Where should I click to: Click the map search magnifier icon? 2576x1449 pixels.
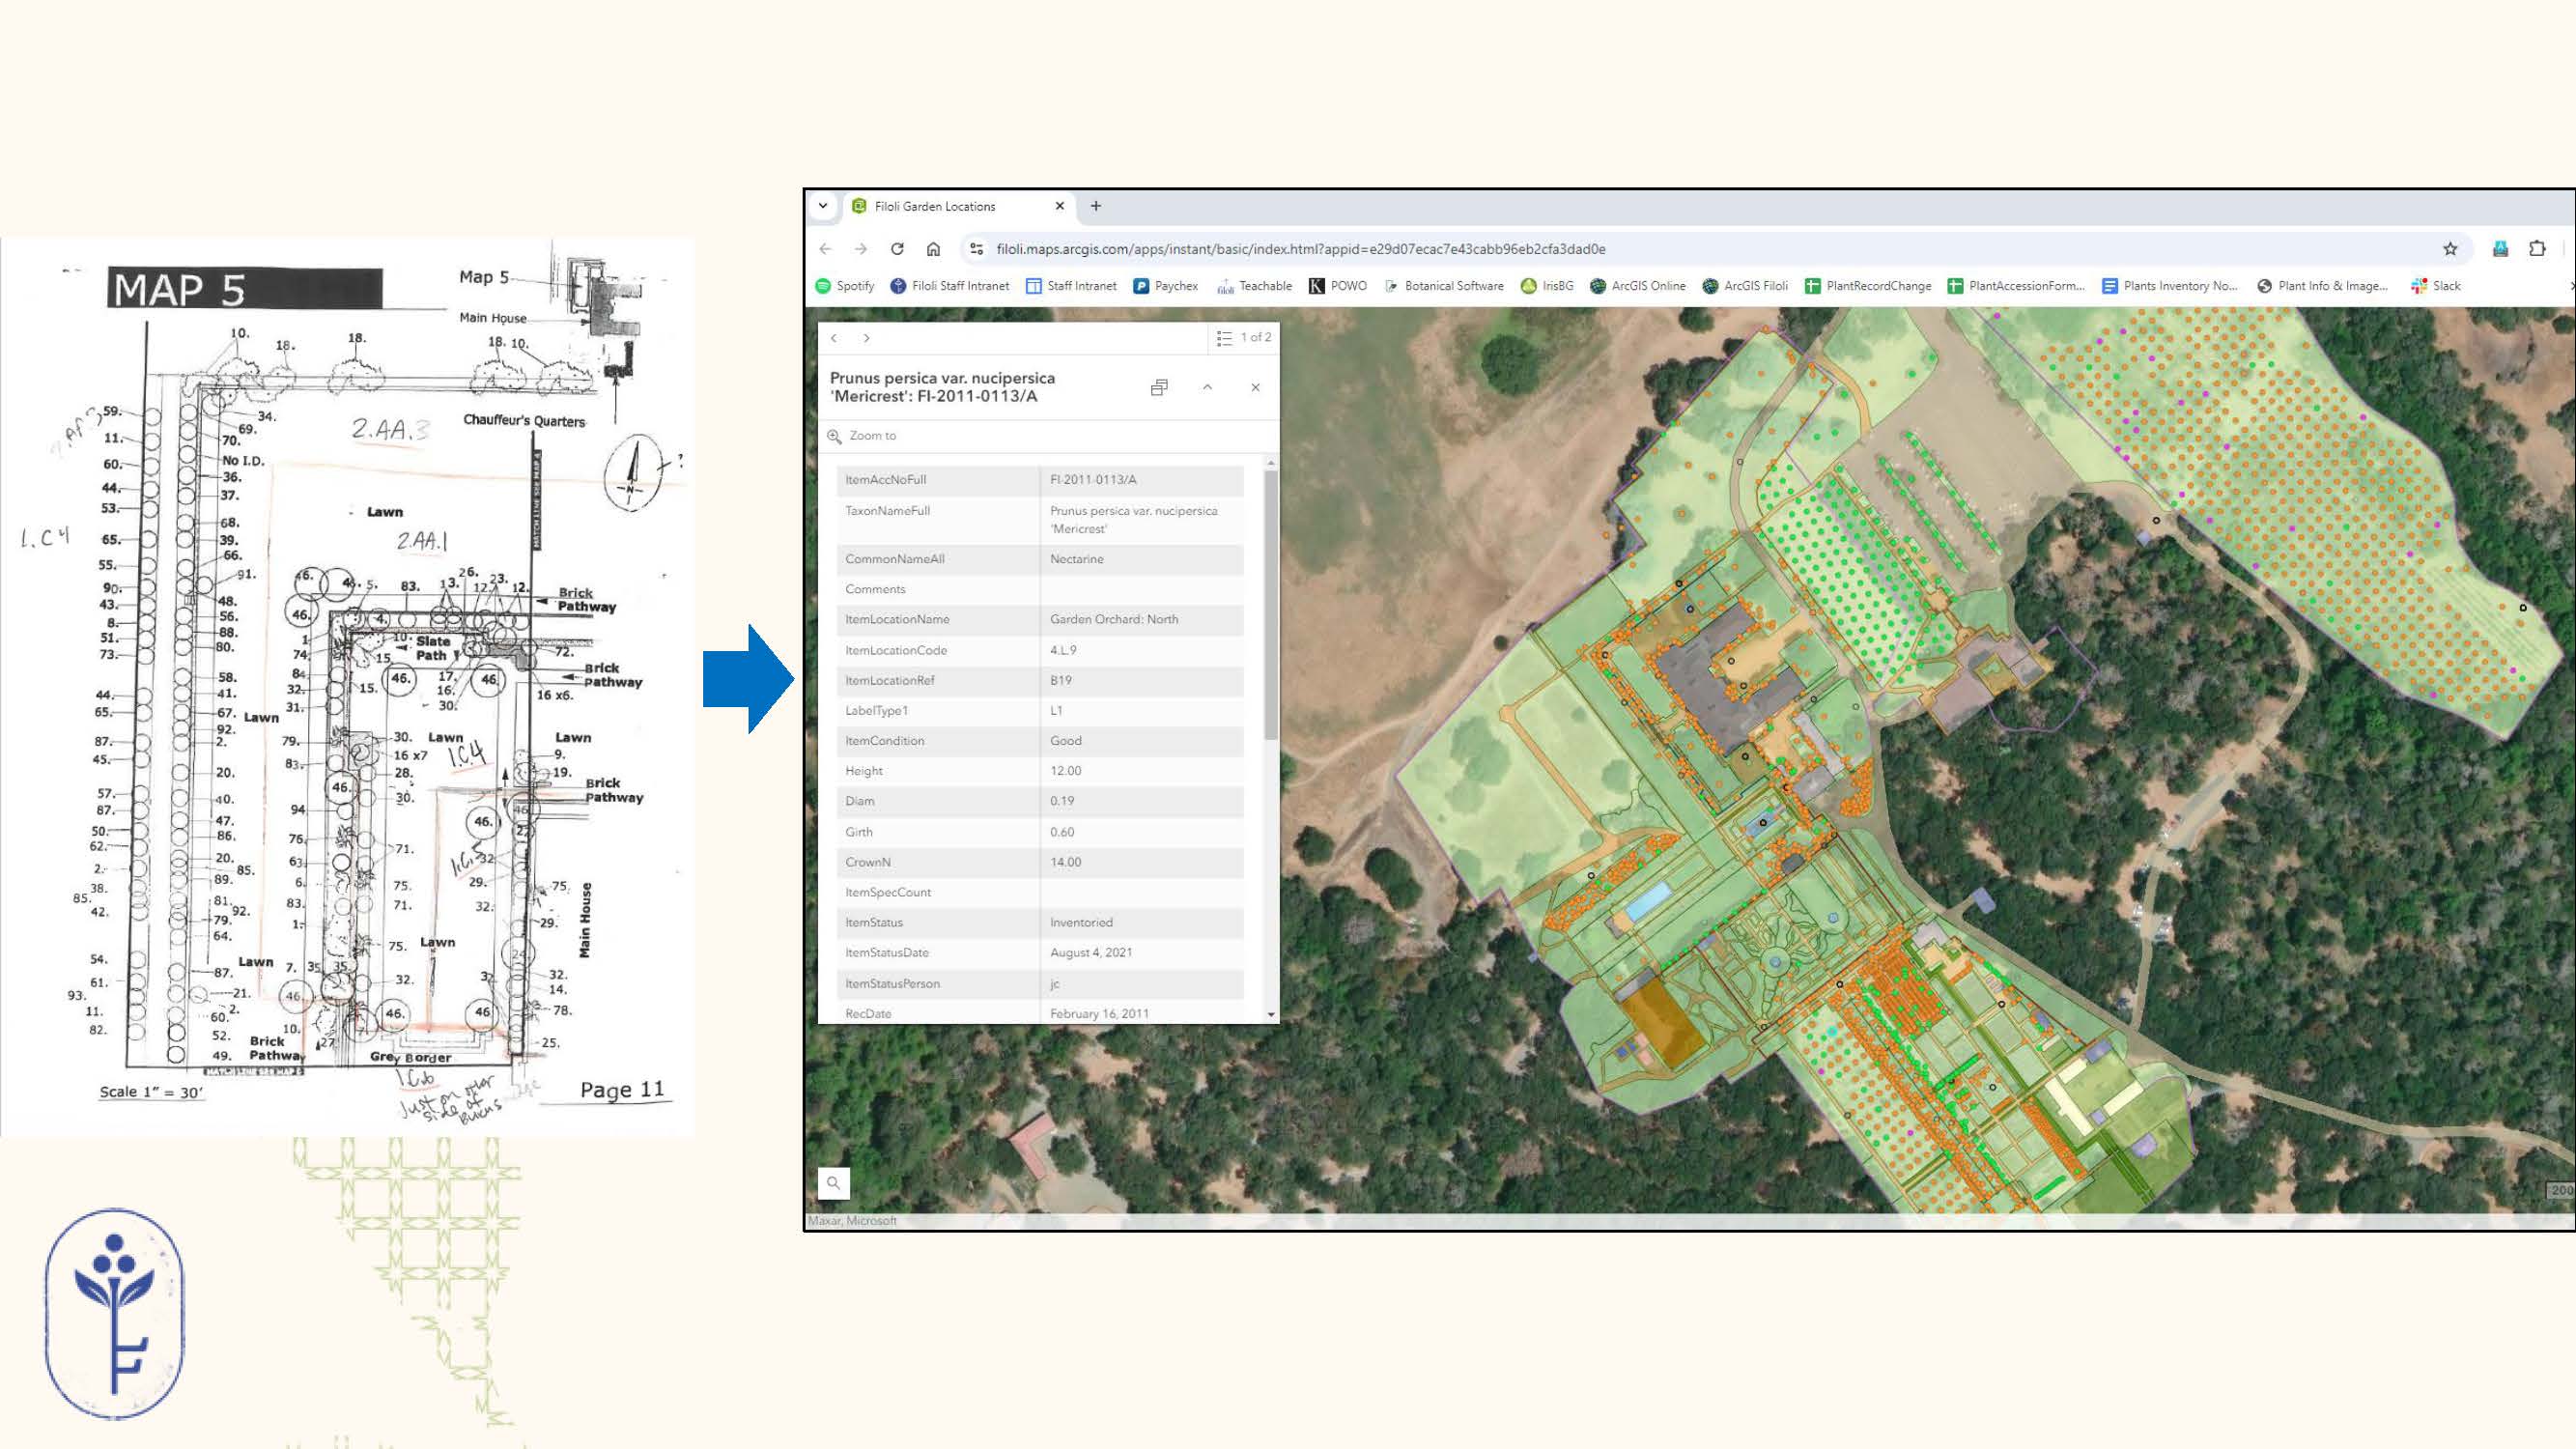point(833,1183)
